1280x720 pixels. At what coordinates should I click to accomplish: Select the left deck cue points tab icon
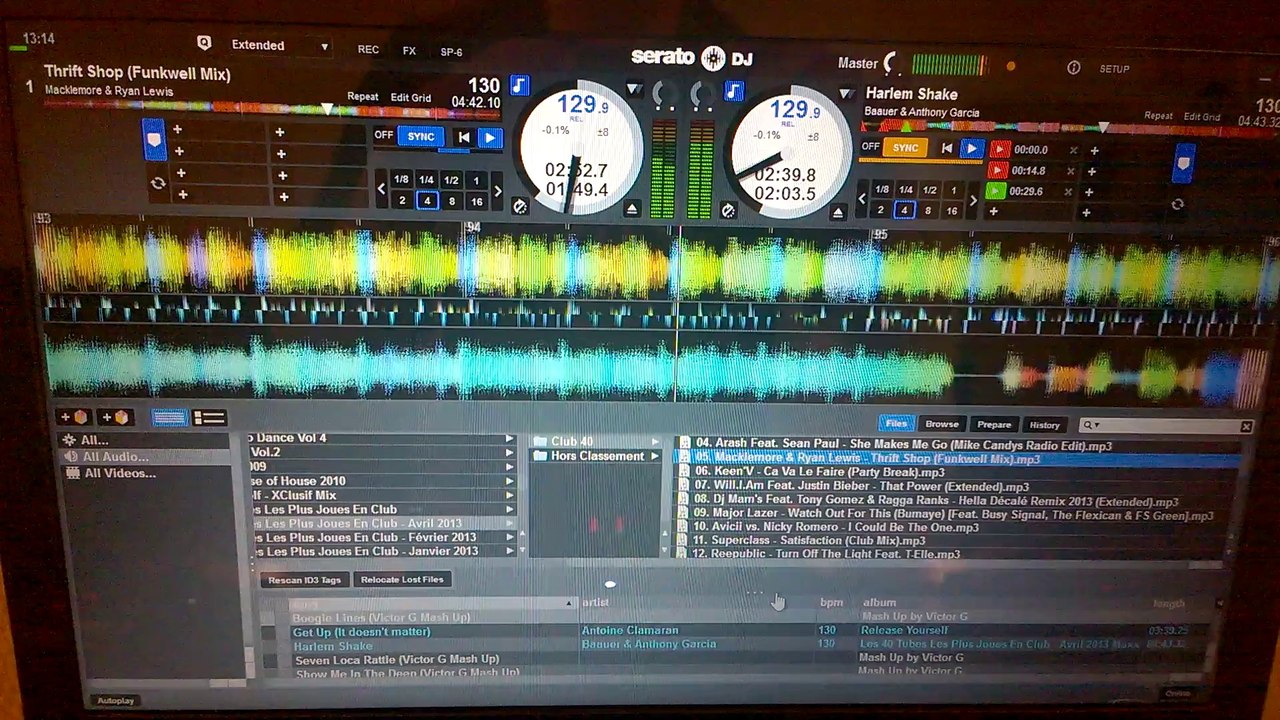(x=154, y=139)
